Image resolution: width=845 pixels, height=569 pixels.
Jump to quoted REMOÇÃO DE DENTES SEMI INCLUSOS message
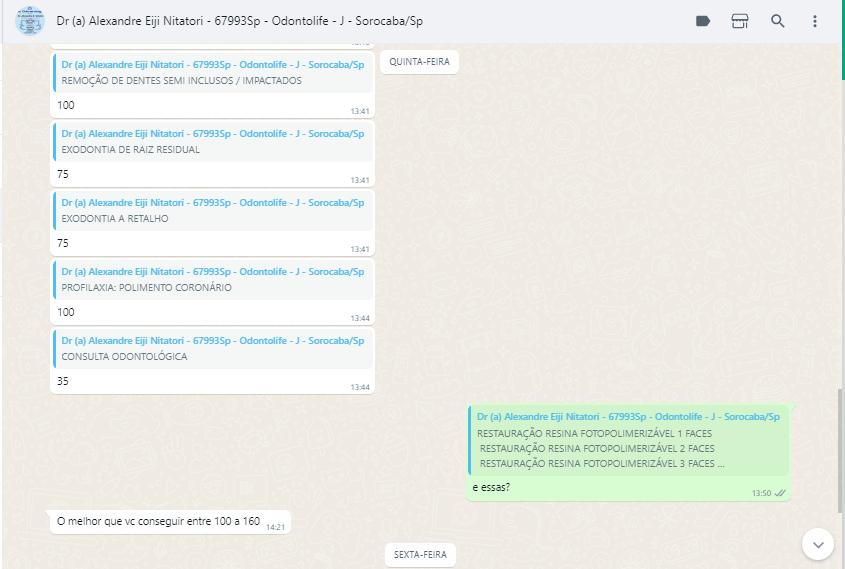[x=213, y=73]
